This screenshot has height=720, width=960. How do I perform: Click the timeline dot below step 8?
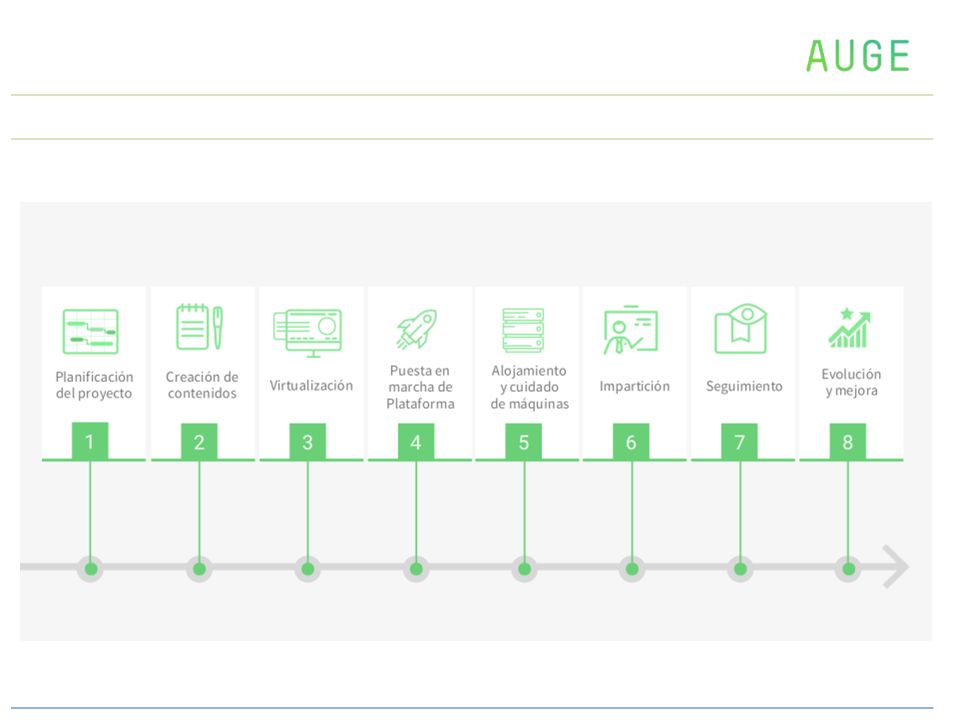[848, 569]
